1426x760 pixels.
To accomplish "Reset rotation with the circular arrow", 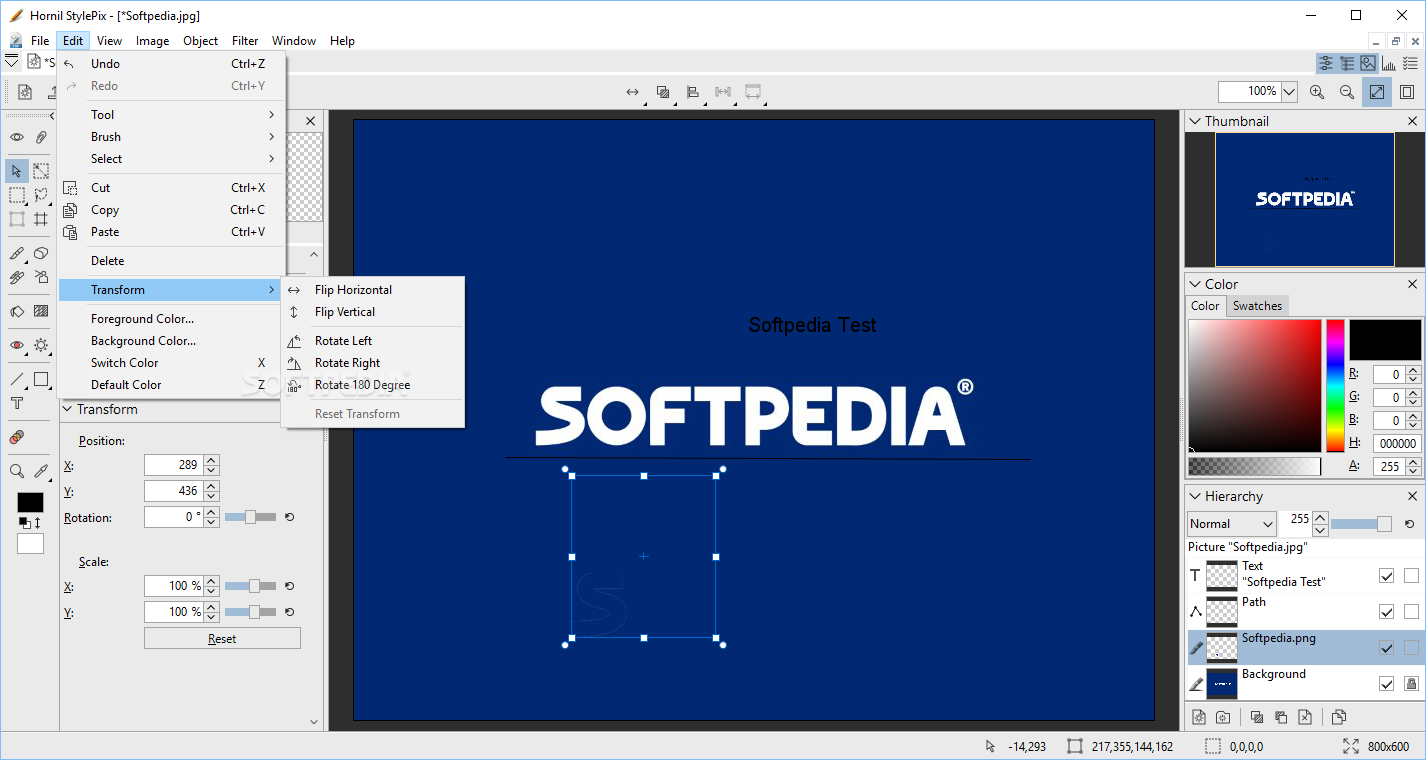I will tap(290, 517).
